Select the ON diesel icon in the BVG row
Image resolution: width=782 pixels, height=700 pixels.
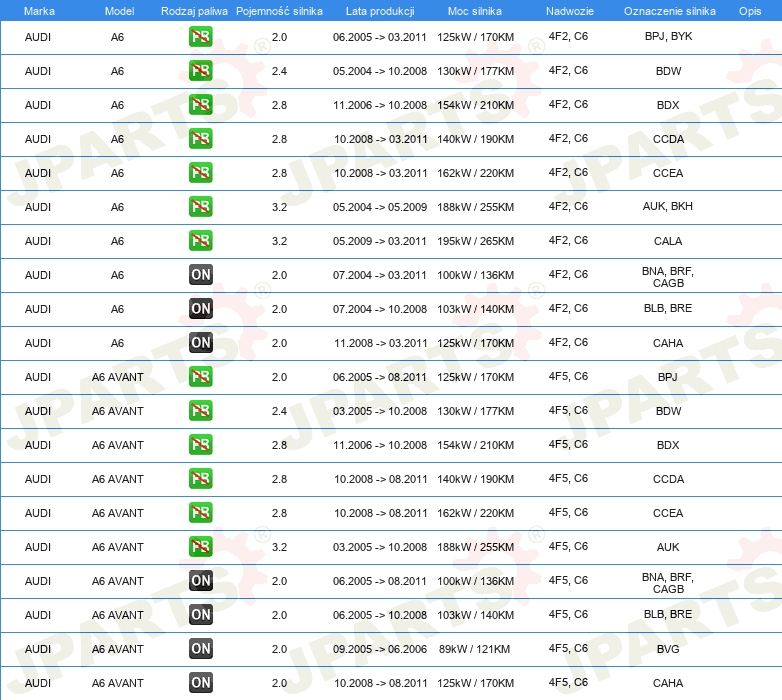pyautogui.click(x=201, y=649)
